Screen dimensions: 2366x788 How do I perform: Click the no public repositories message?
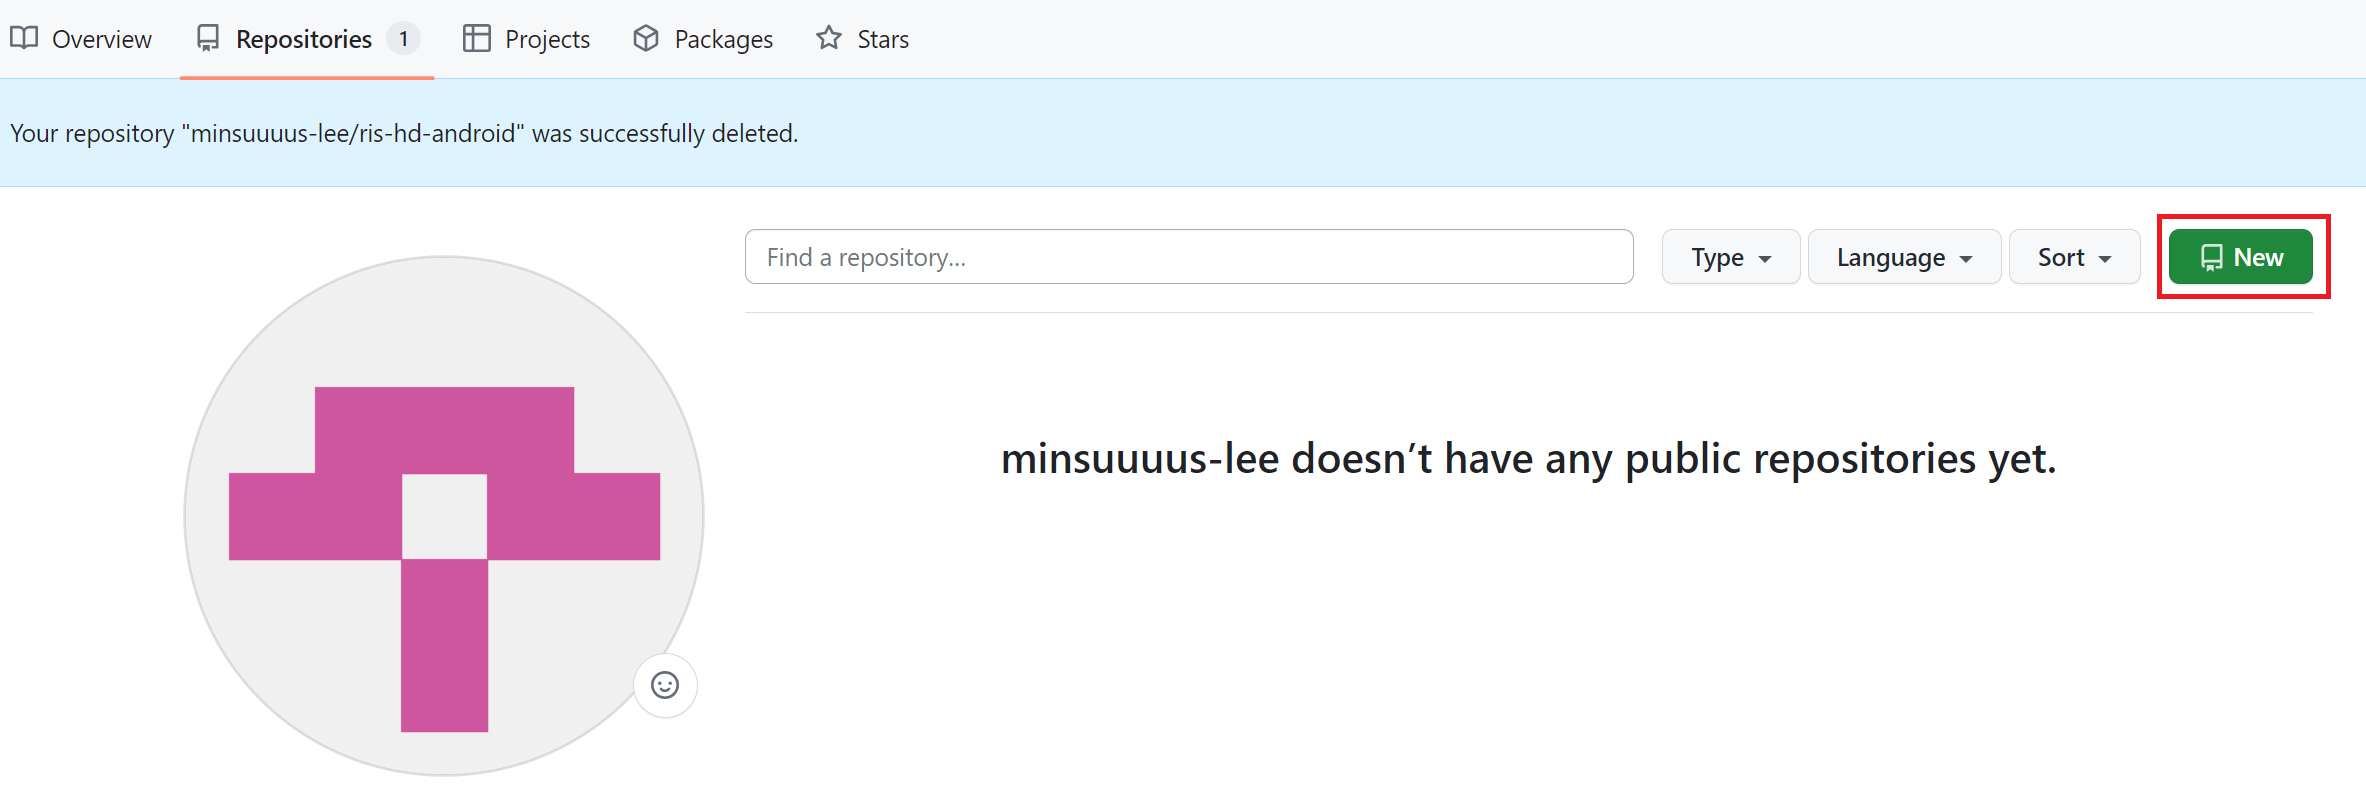point(1528,459)
